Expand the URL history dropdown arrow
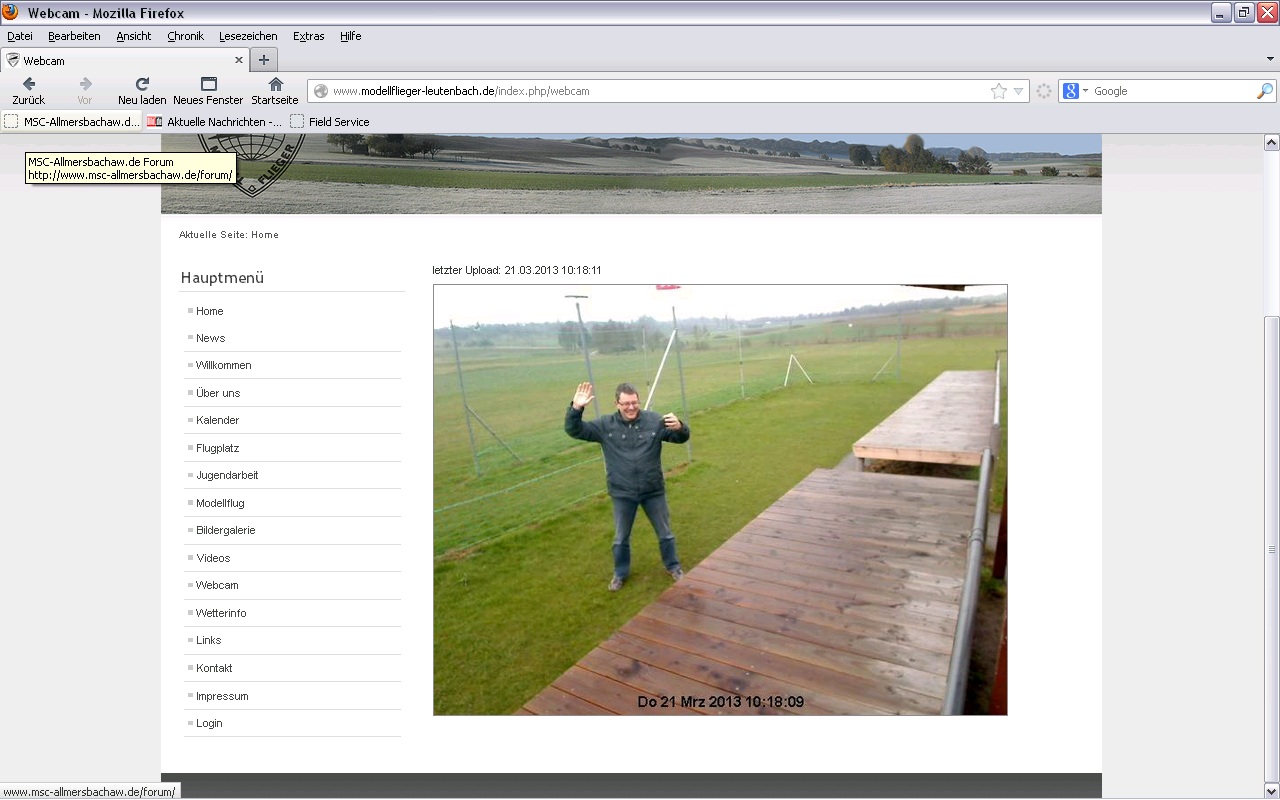The width and height of the screenshot is (1280, 800). point(1018,91)
